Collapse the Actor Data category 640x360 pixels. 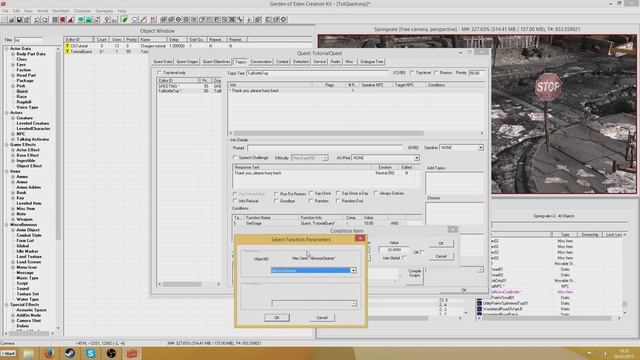[x=7, y=49]
